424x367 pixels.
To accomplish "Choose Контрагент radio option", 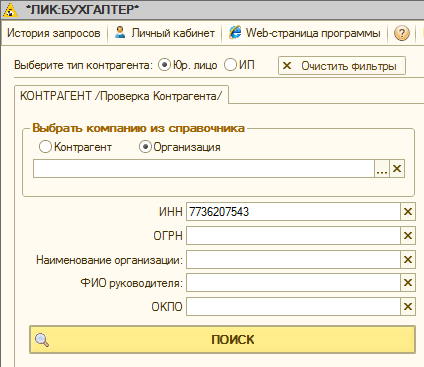I will [x=45, y=147].
